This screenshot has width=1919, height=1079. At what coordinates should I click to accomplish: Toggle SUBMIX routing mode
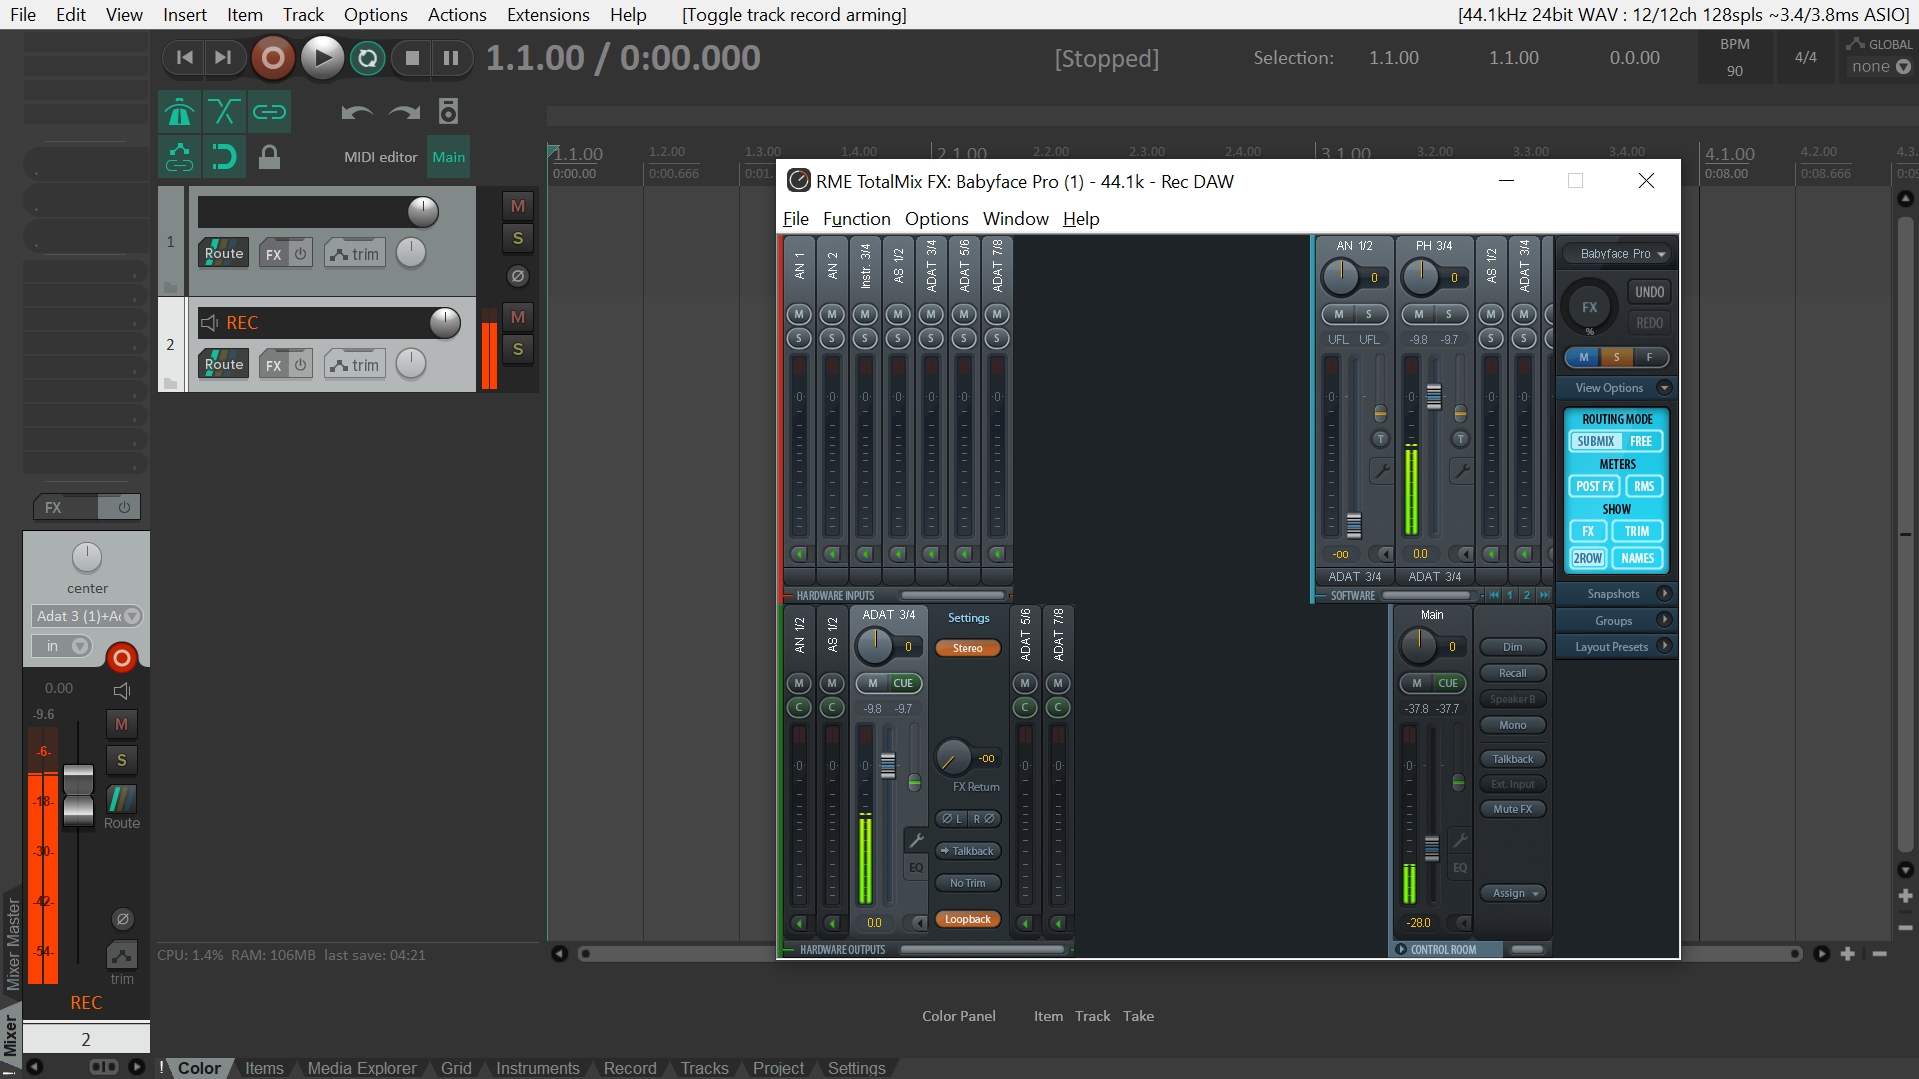[x=1595, y=441]
